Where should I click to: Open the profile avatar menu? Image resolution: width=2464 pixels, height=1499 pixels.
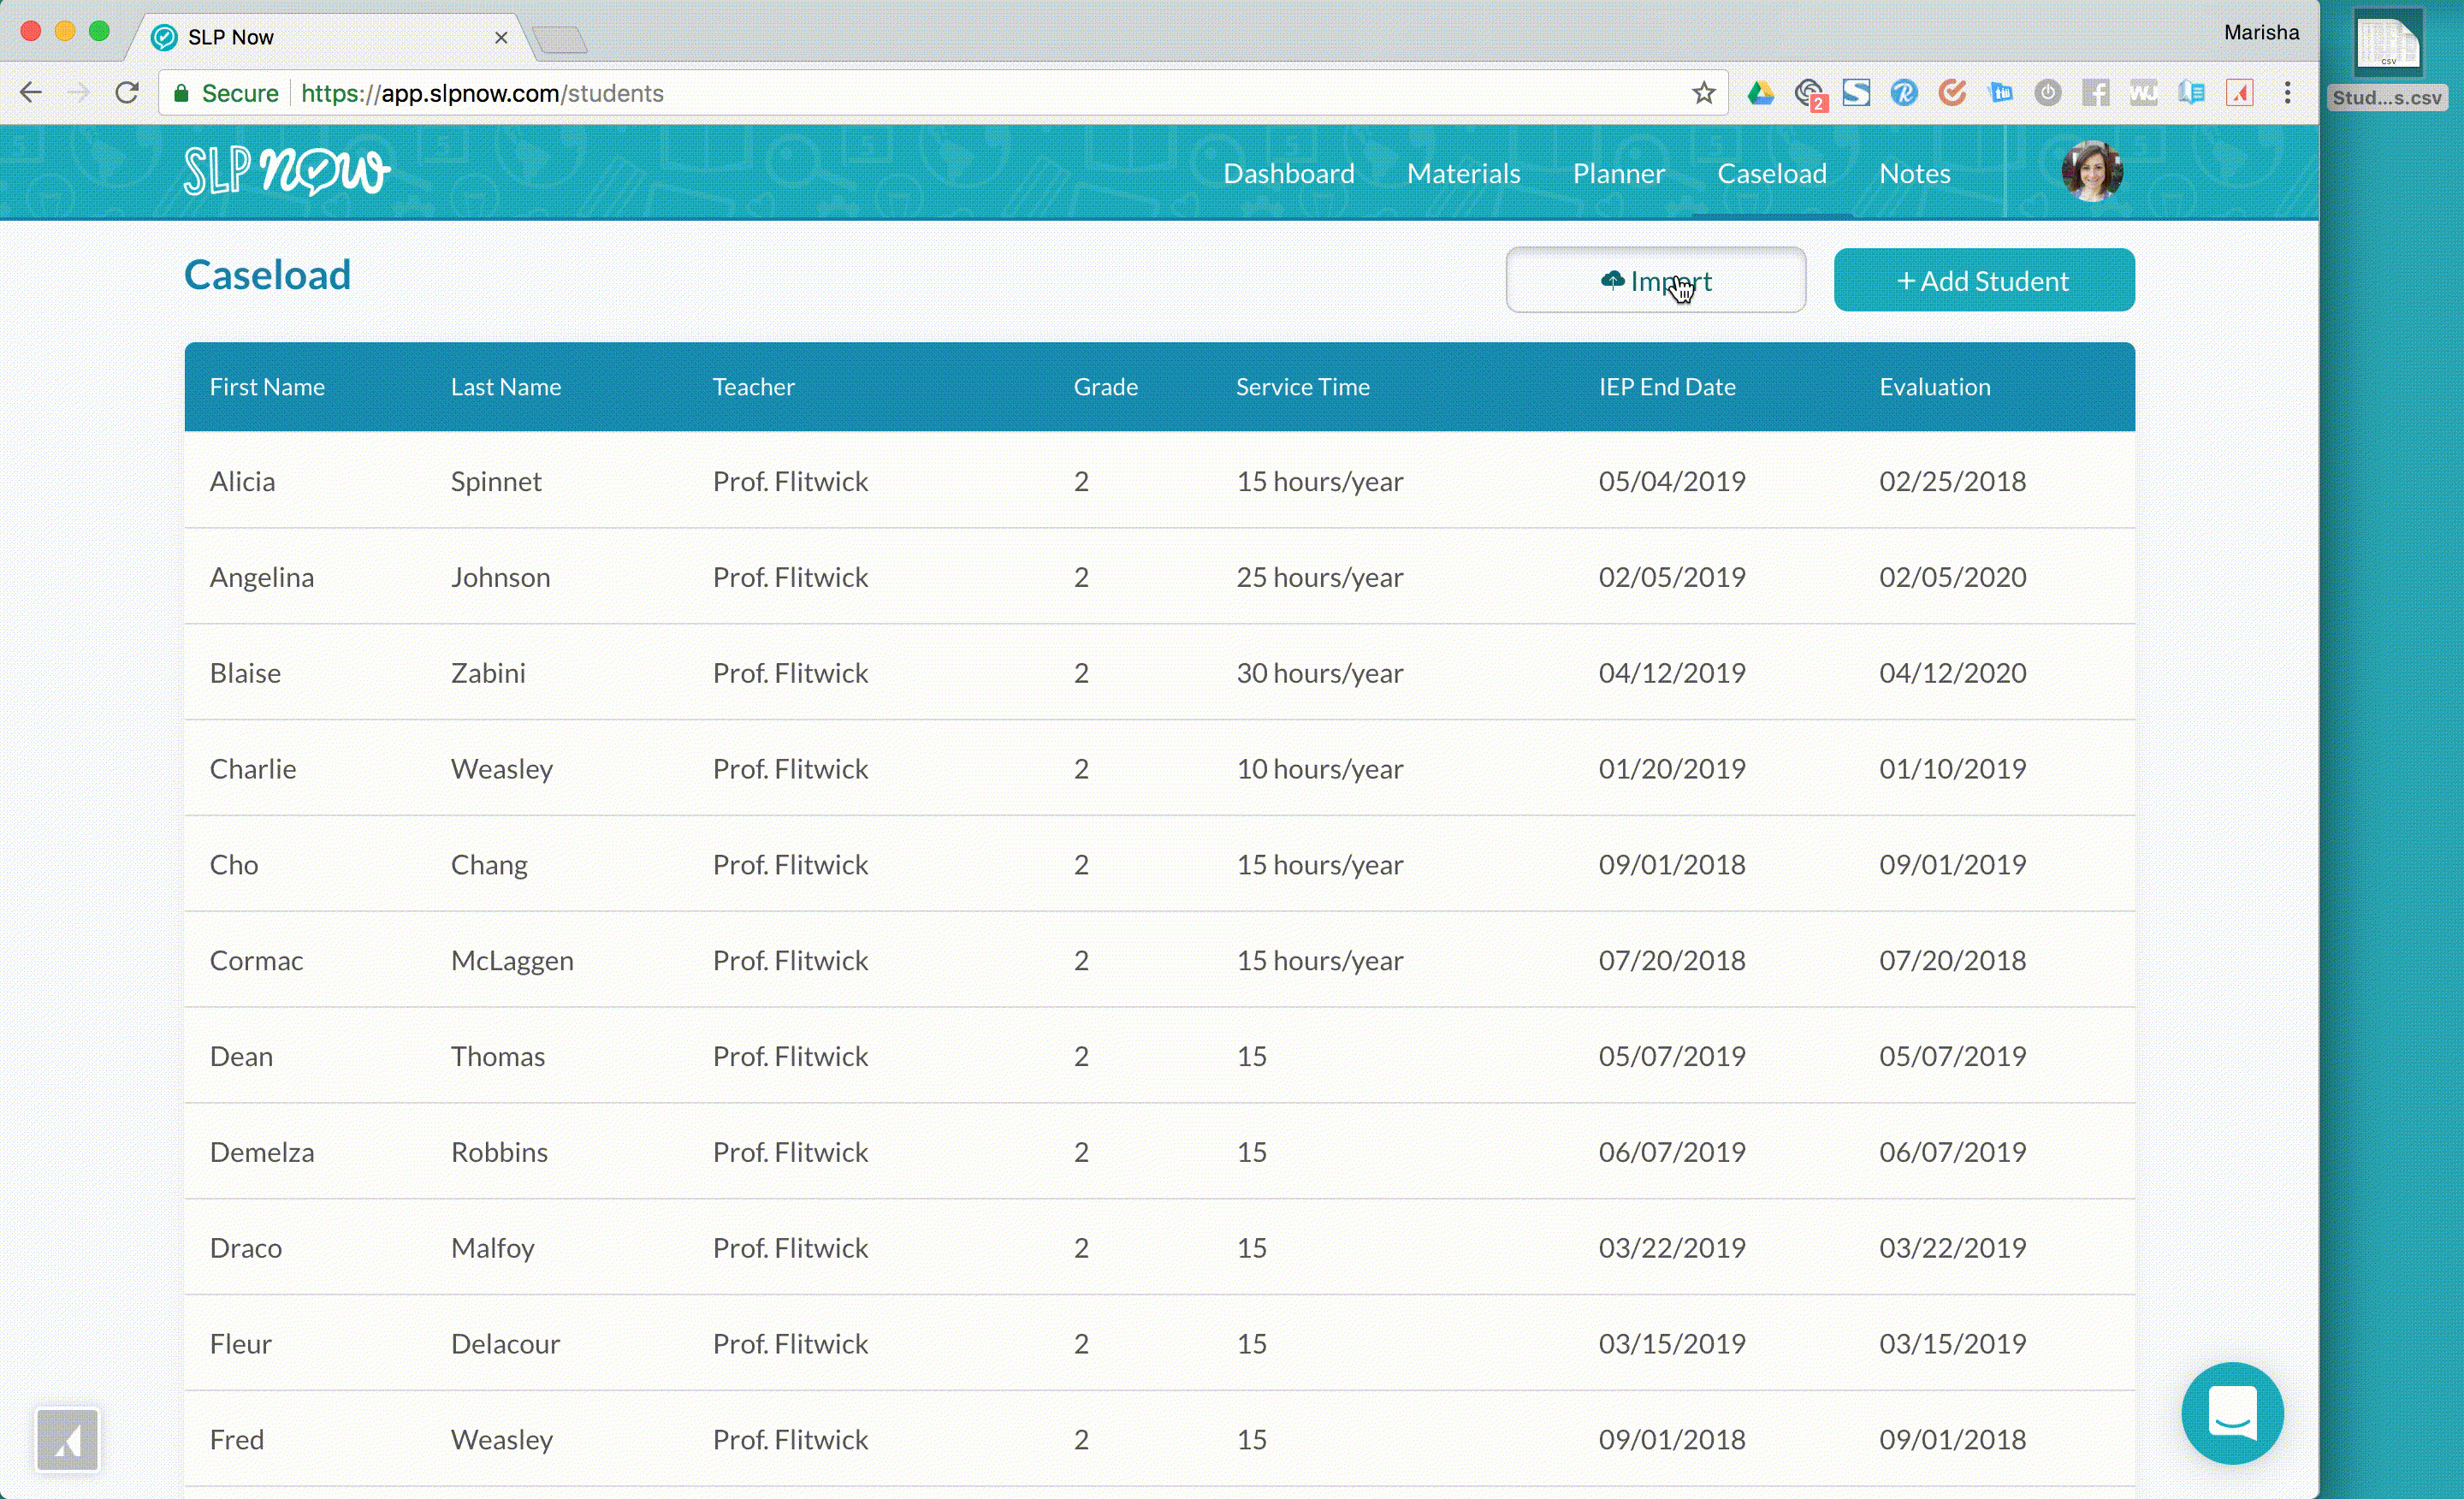(x=2091, y=172)
